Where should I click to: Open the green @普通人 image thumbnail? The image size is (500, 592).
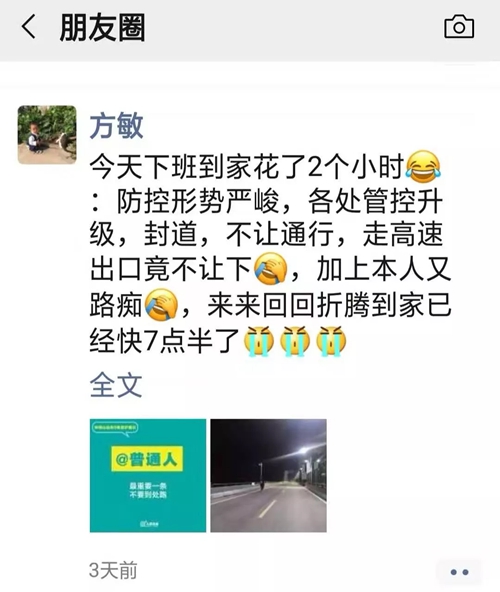[148, 475]
